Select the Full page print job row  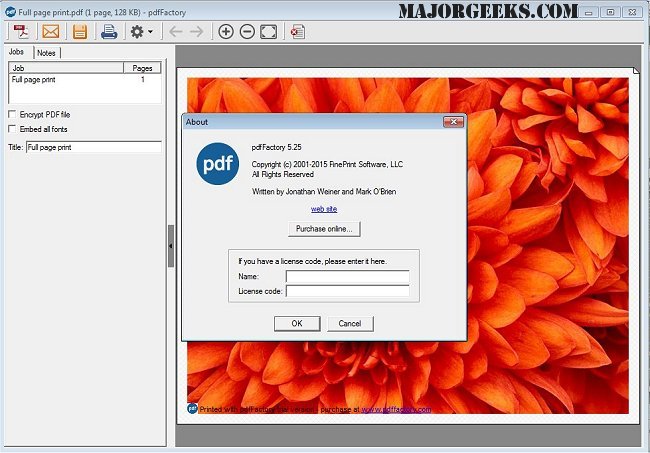[x=85, y=80]
